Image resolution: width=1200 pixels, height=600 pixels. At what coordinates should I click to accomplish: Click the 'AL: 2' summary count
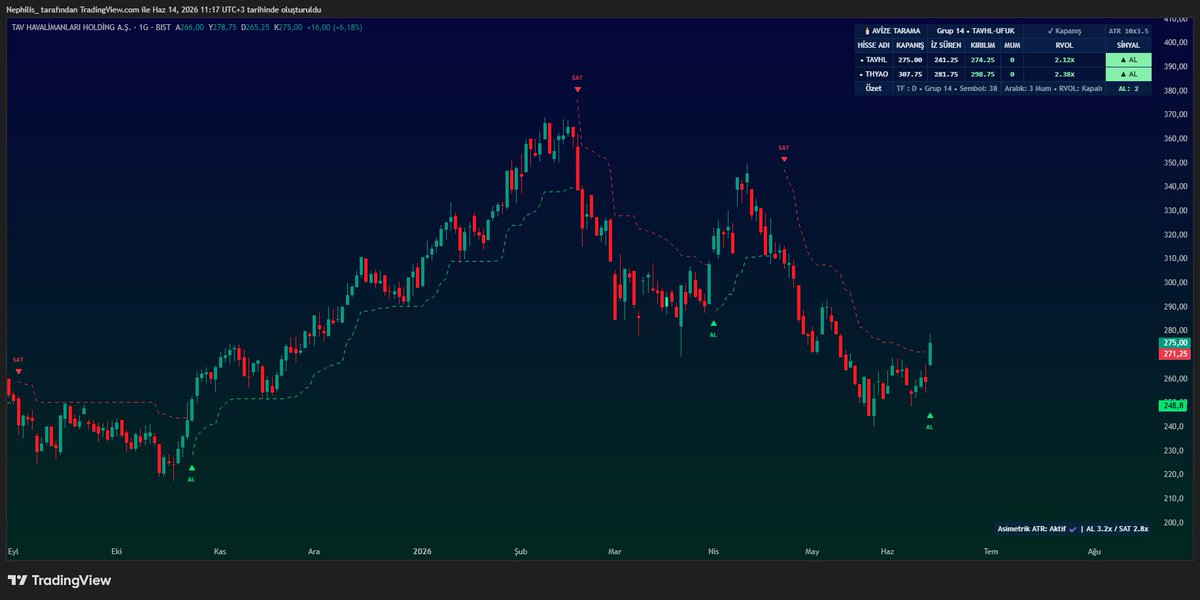pos(1128,88)
